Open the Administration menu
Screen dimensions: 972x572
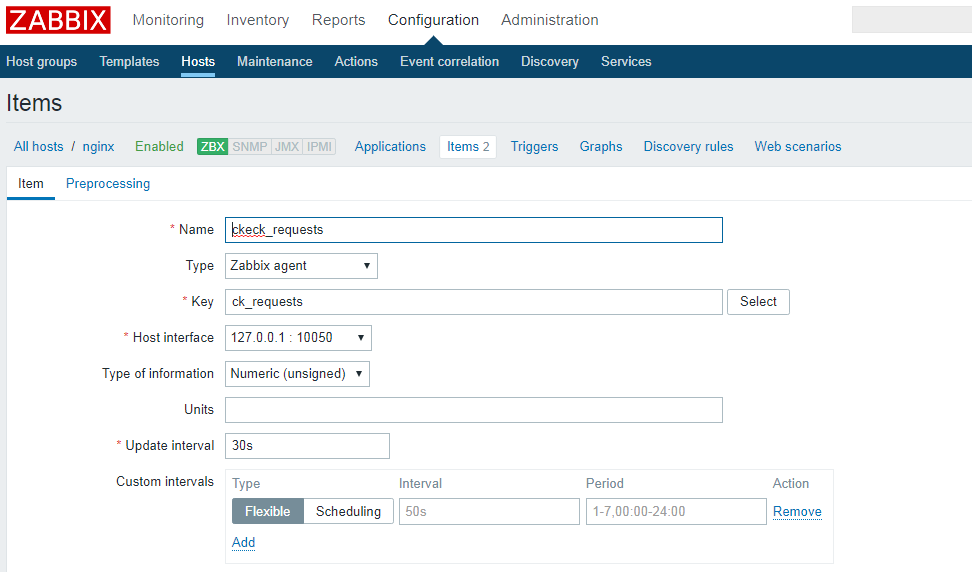click(550, 20)
